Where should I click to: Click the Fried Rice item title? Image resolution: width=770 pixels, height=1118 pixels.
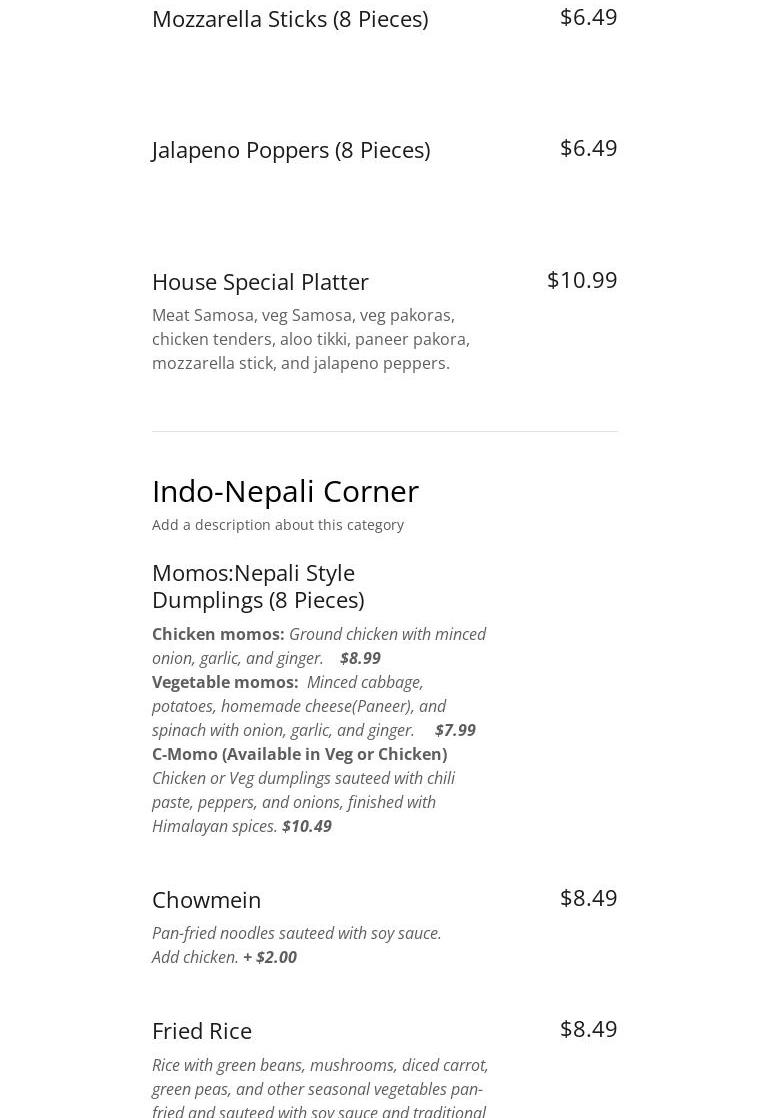[x=201, y=1031]
